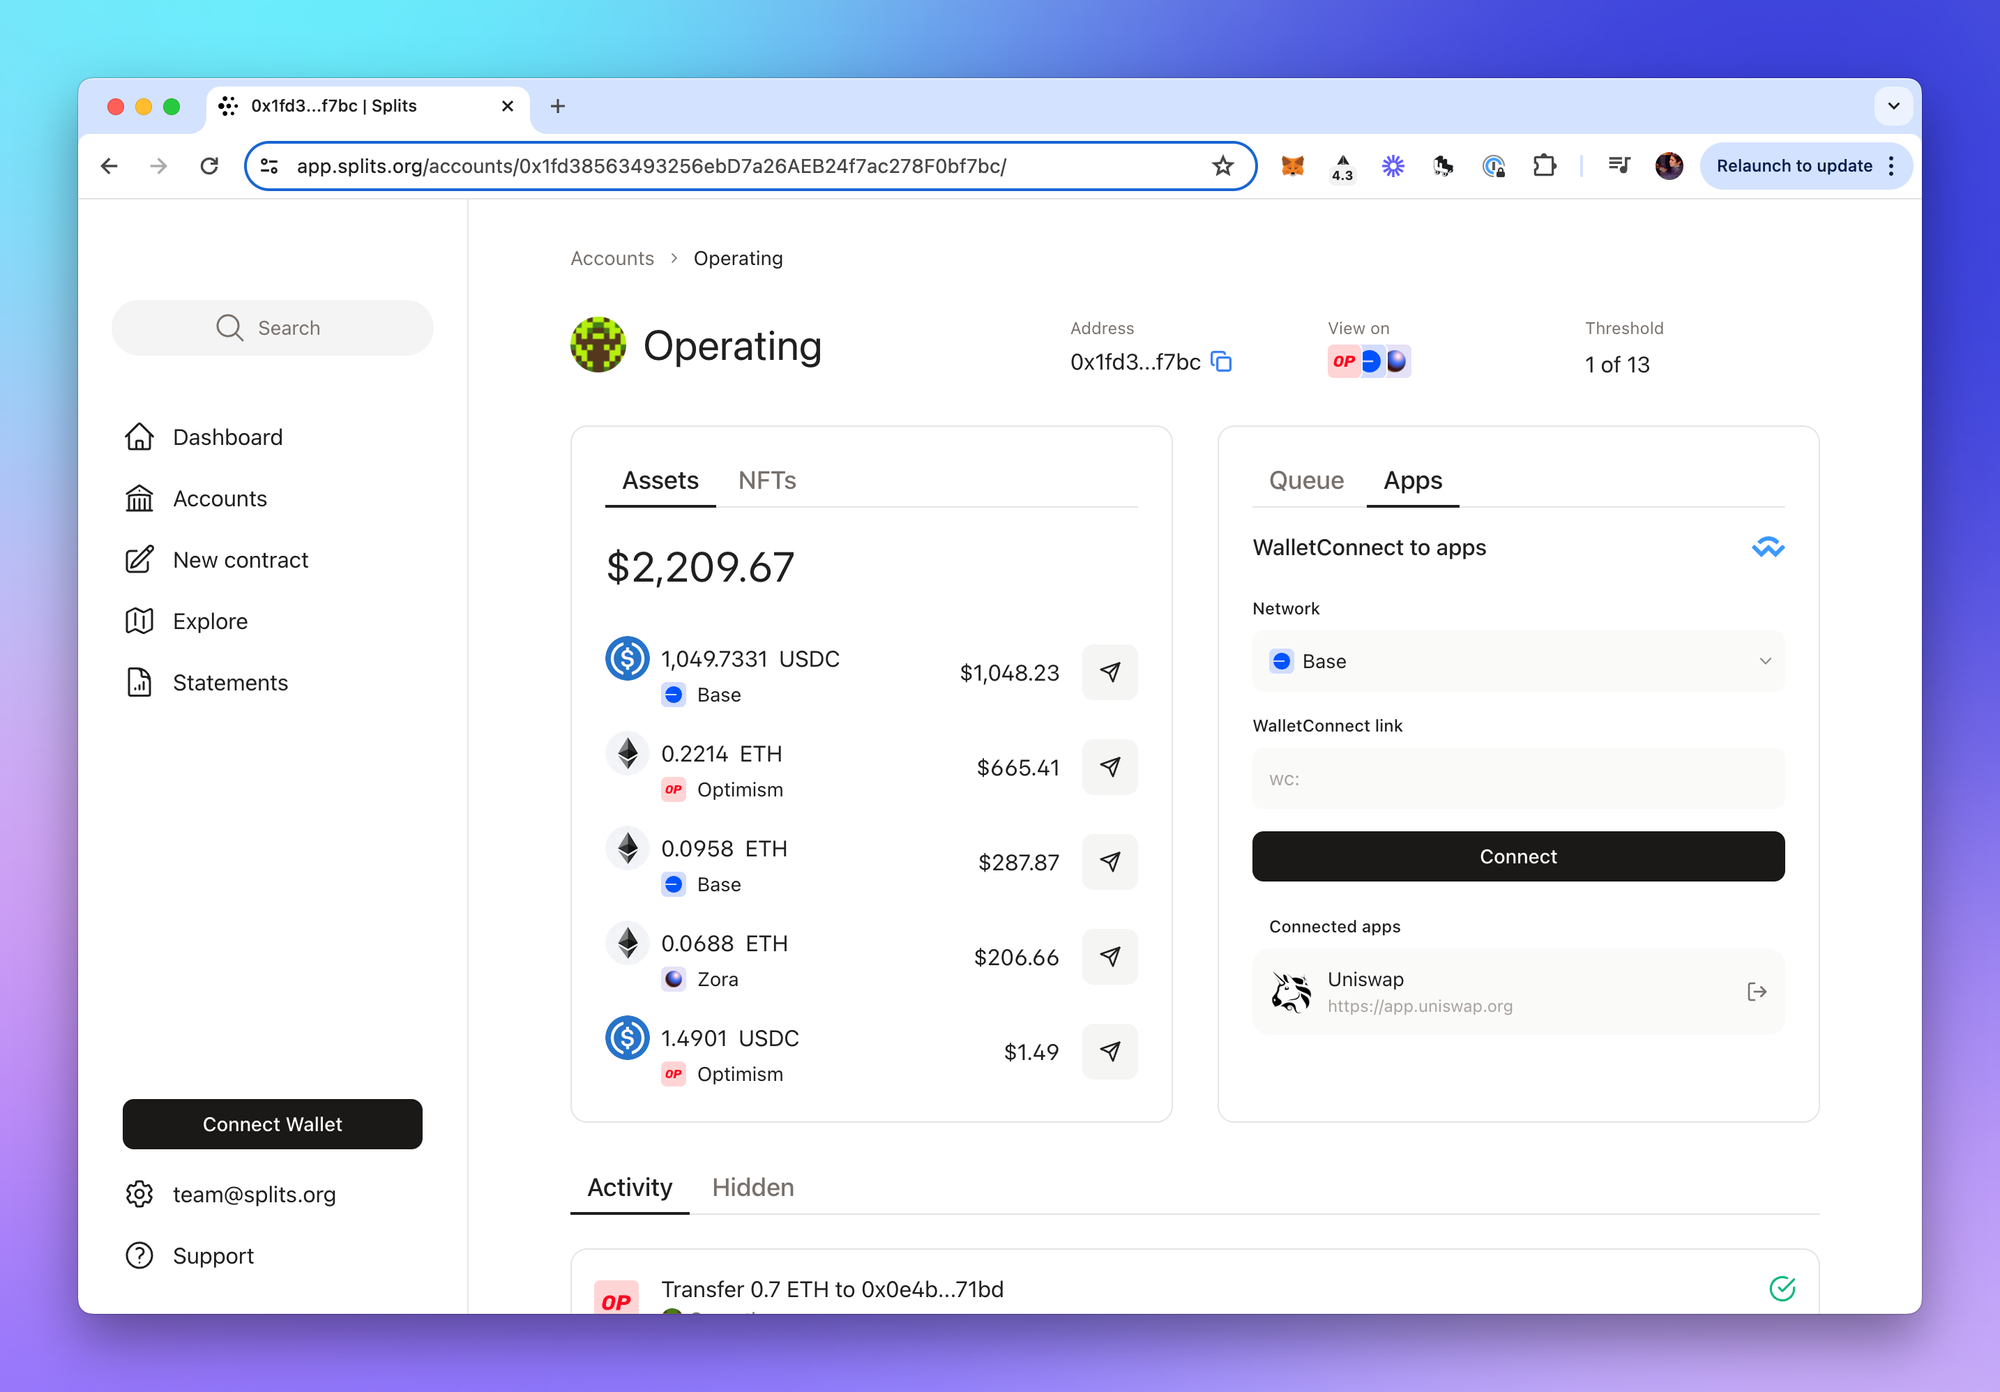2000x1392 pixels.
Task: Open MetaMask fox extension icon
Action: 1292,166
